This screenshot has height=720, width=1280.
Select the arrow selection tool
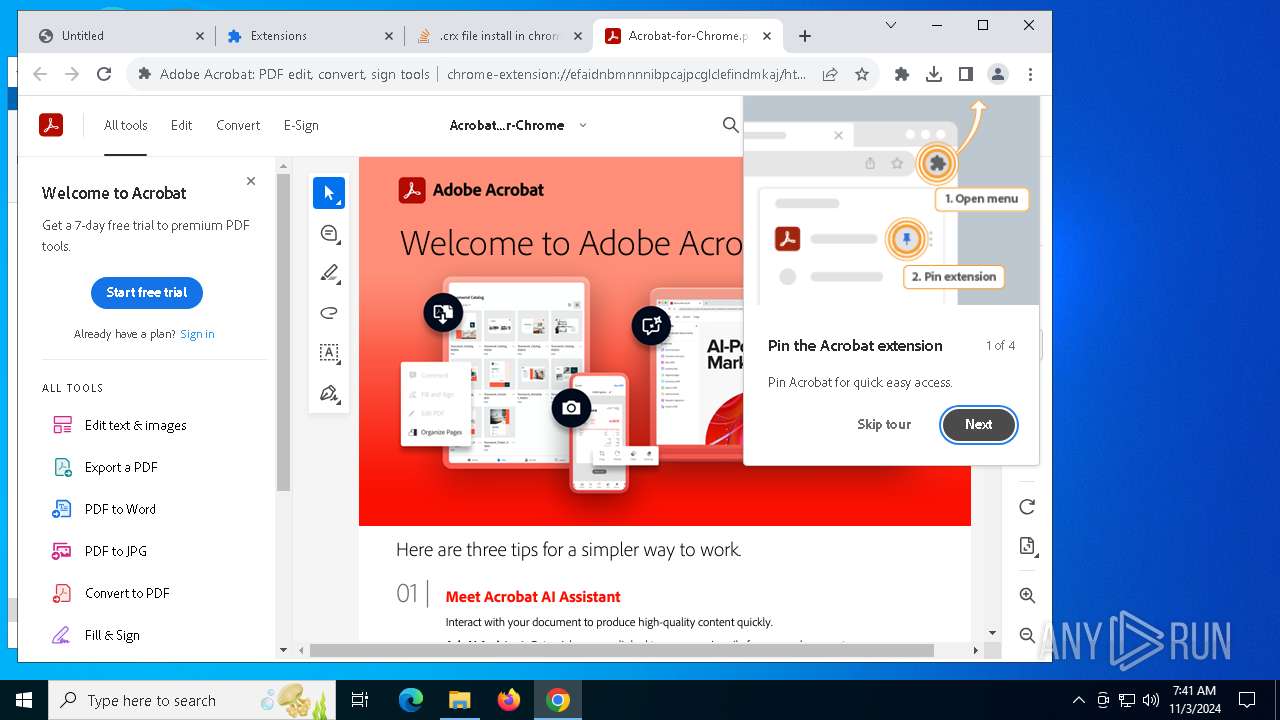pos(329,193)
